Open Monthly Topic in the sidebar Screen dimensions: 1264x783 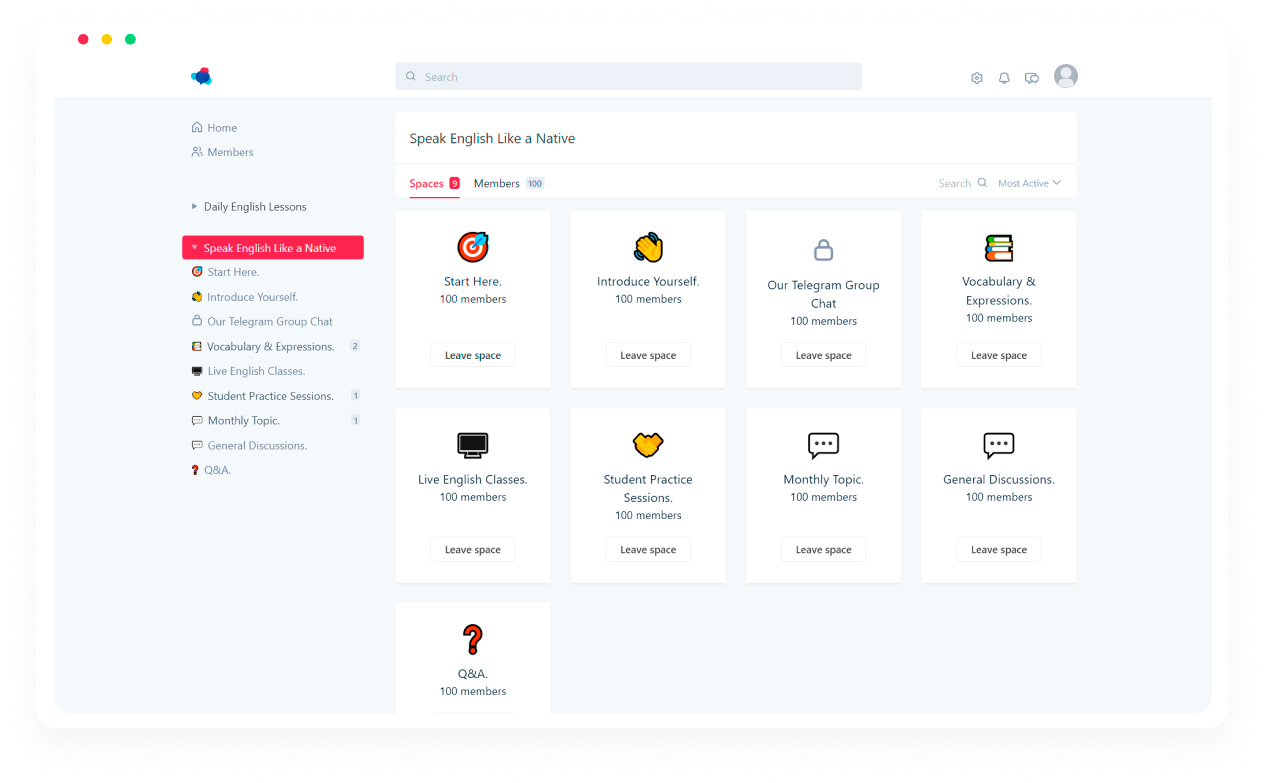(x=243, y=421)
